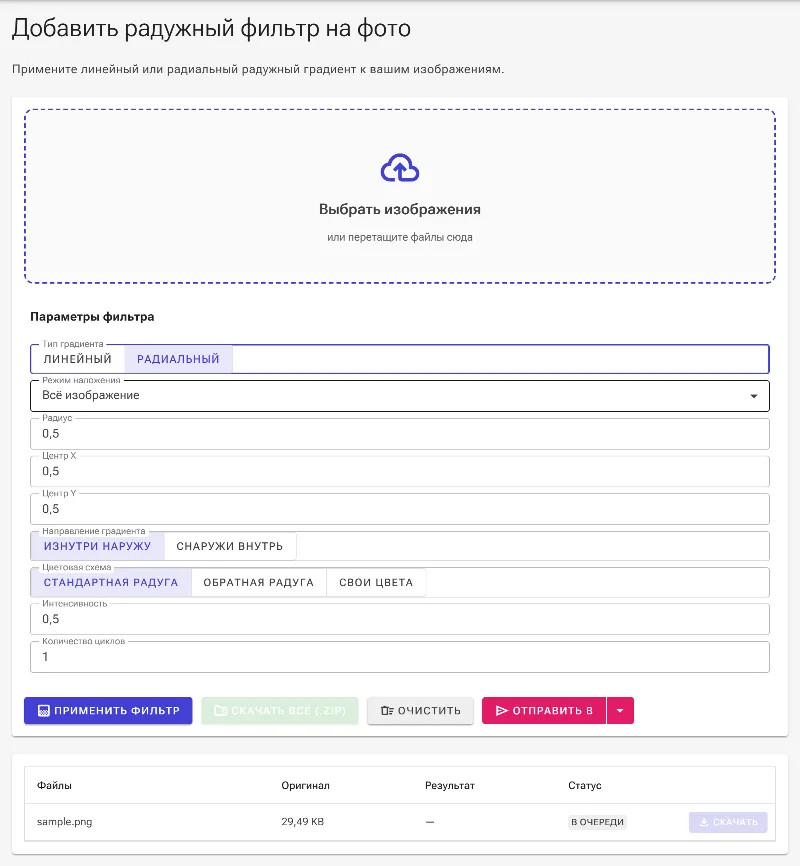Click the ОЧИСТИТЬ button
800x866 pixels.
pyautogui.click(x=420, y=711)
